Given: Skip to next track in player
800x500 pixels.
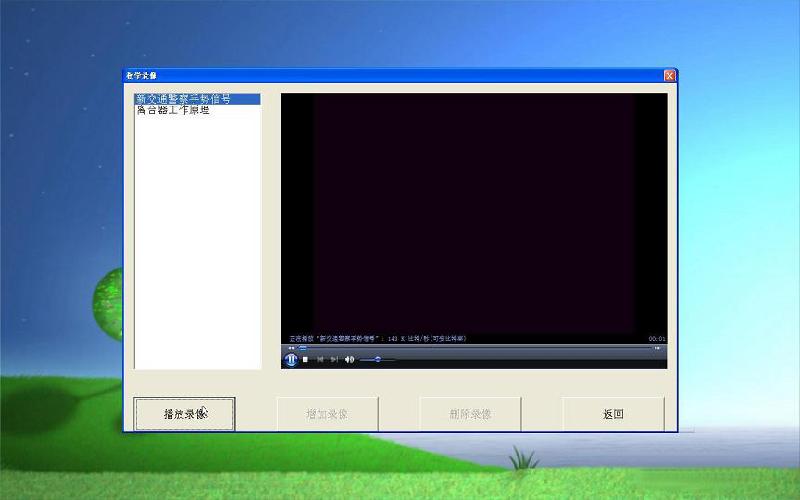Looking at the screenshot, I should [334, 359].
